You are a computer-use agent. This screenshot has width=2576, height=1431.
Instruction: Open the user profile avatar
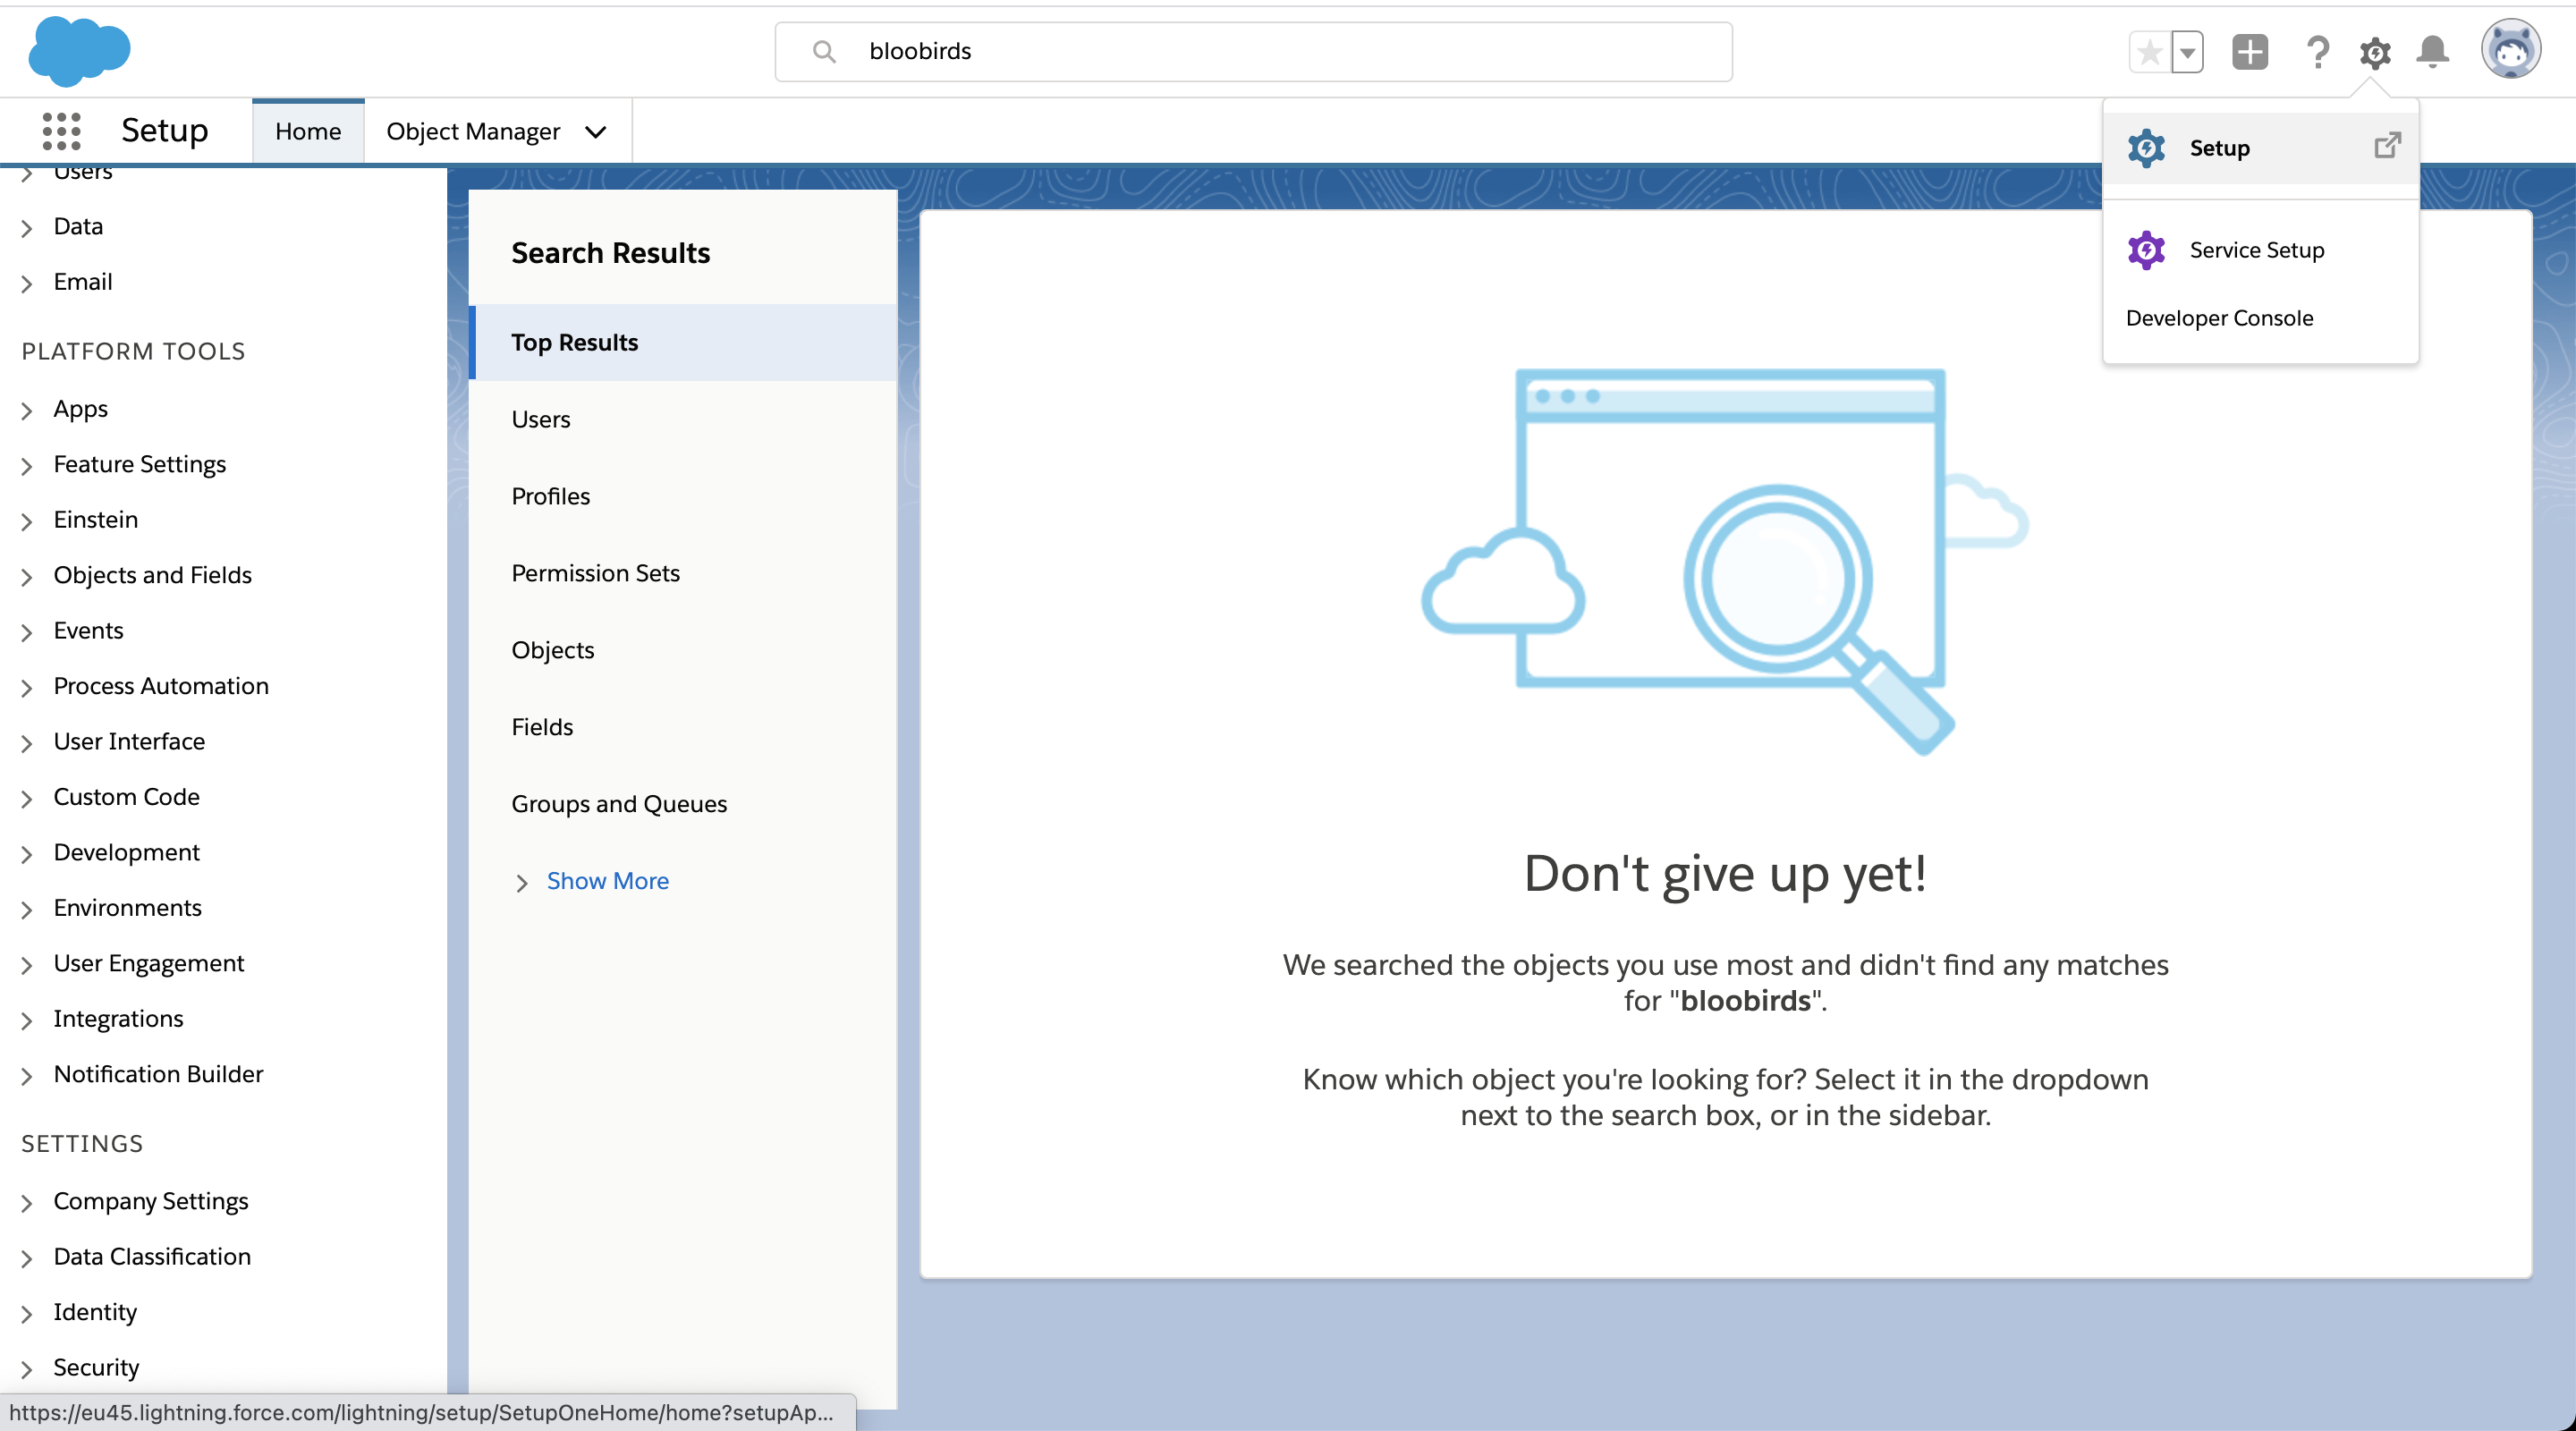tap(2510, 49)
